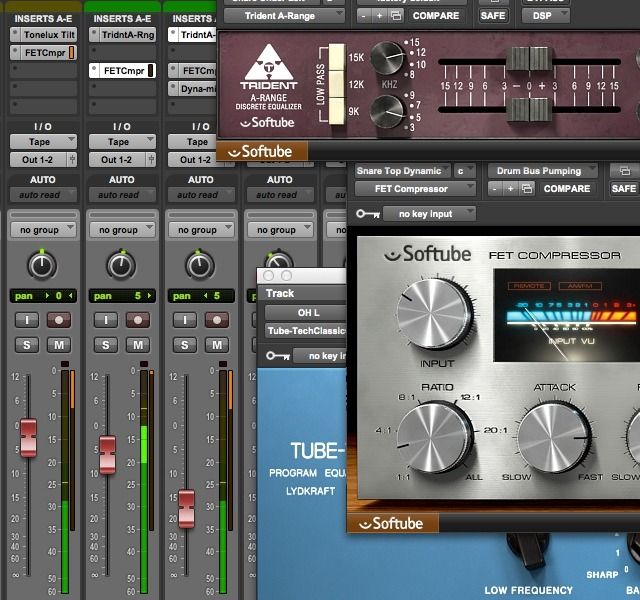Click the Trident window preset copy icon
The height and width of the screenshot is (600, 640).
[396, 16]
